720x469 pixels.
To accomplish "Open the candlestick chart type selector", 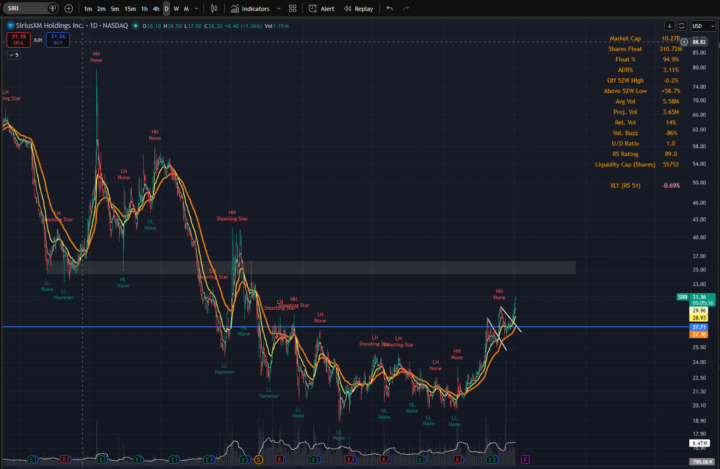I will [x=214, y=9].
